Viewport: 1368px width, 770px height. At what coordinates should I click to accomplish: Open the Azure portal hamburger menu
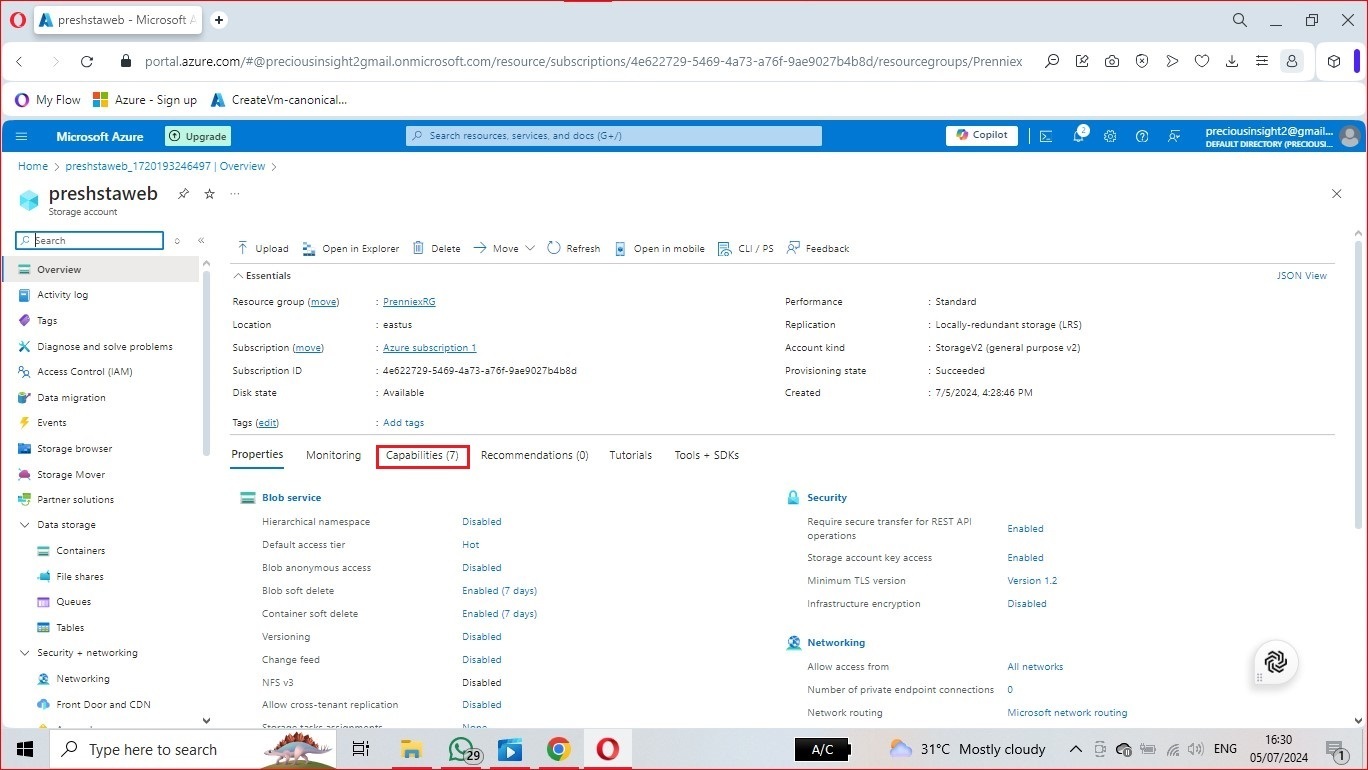(x=22, y=136)
